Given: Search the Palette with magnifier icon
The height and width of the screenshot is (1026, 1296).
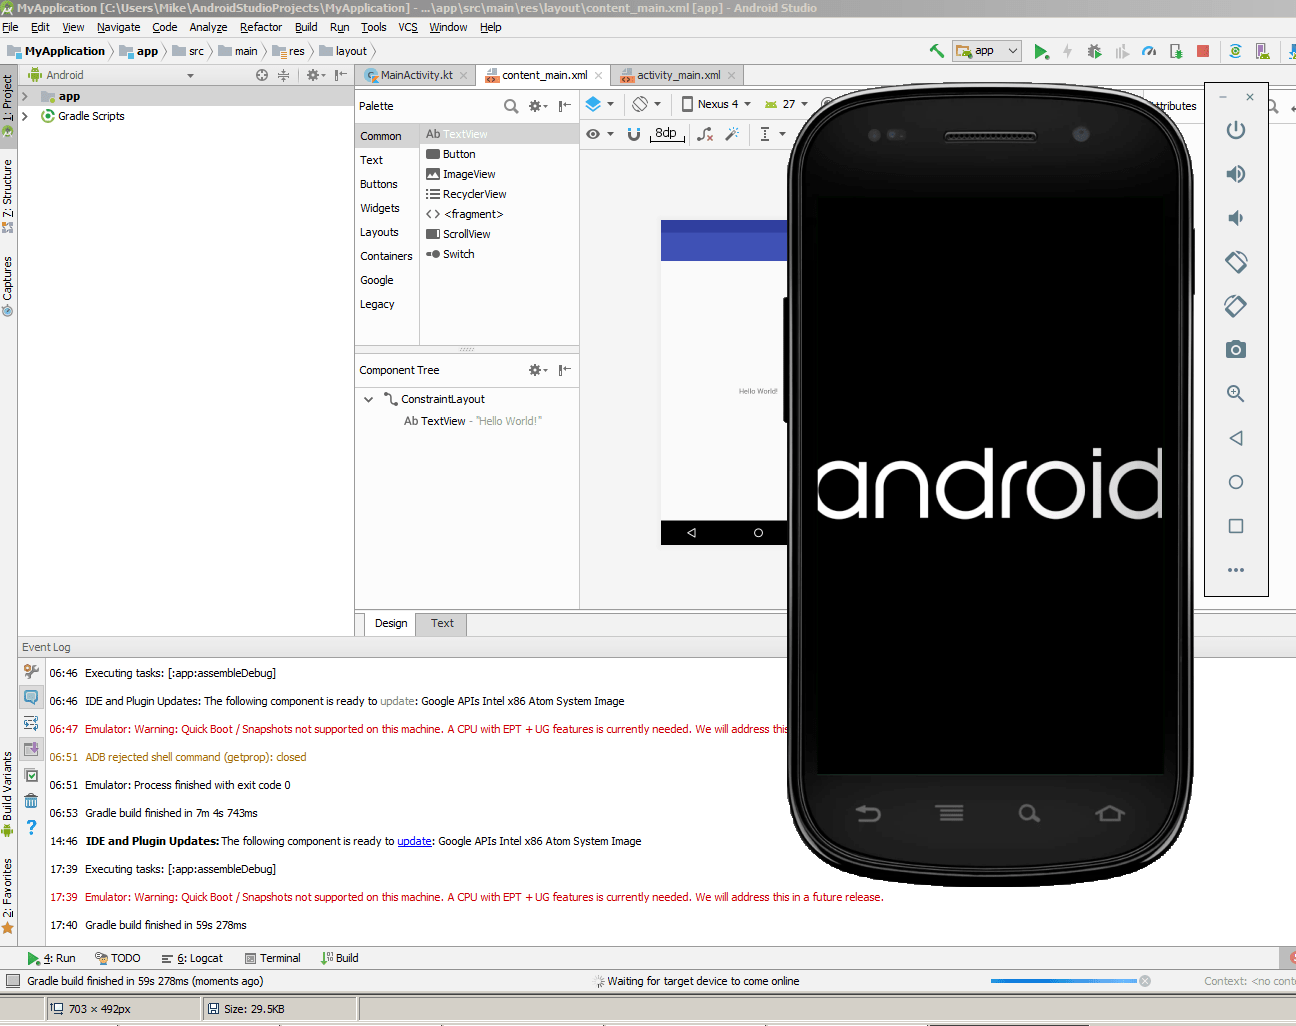Looking at the screenshot, I should click(x=511, y=106).
